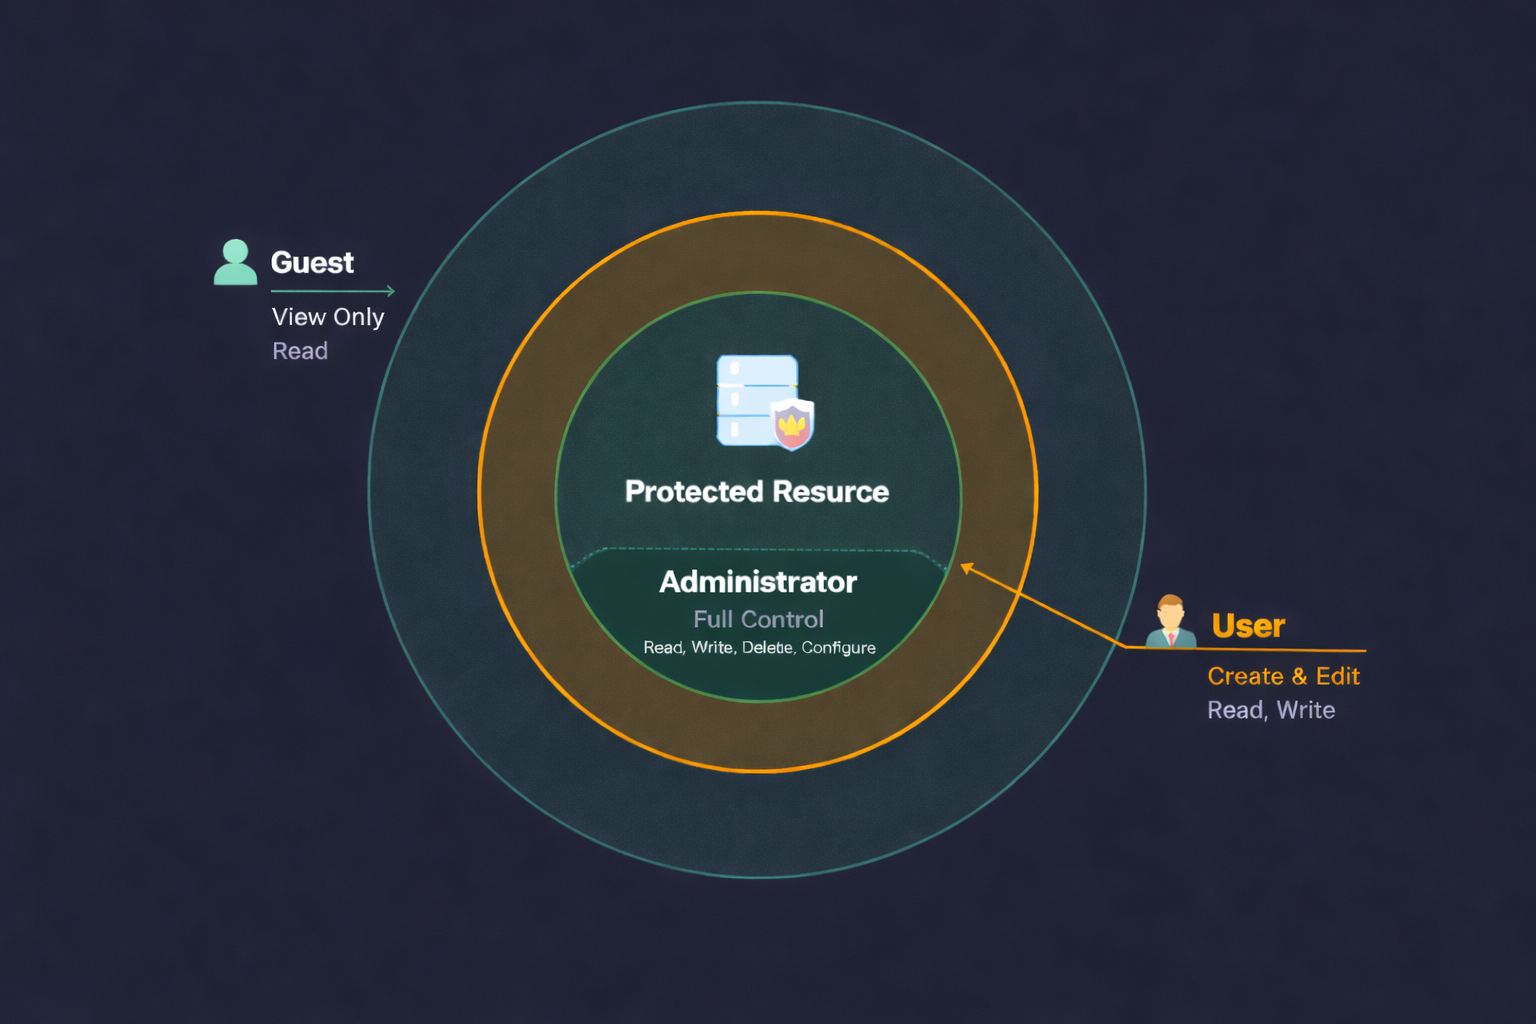Click the View Only label under Guest
The height and width of the screenshot is (1024, 1536).
pyautogui.click(x=328, y=316)
